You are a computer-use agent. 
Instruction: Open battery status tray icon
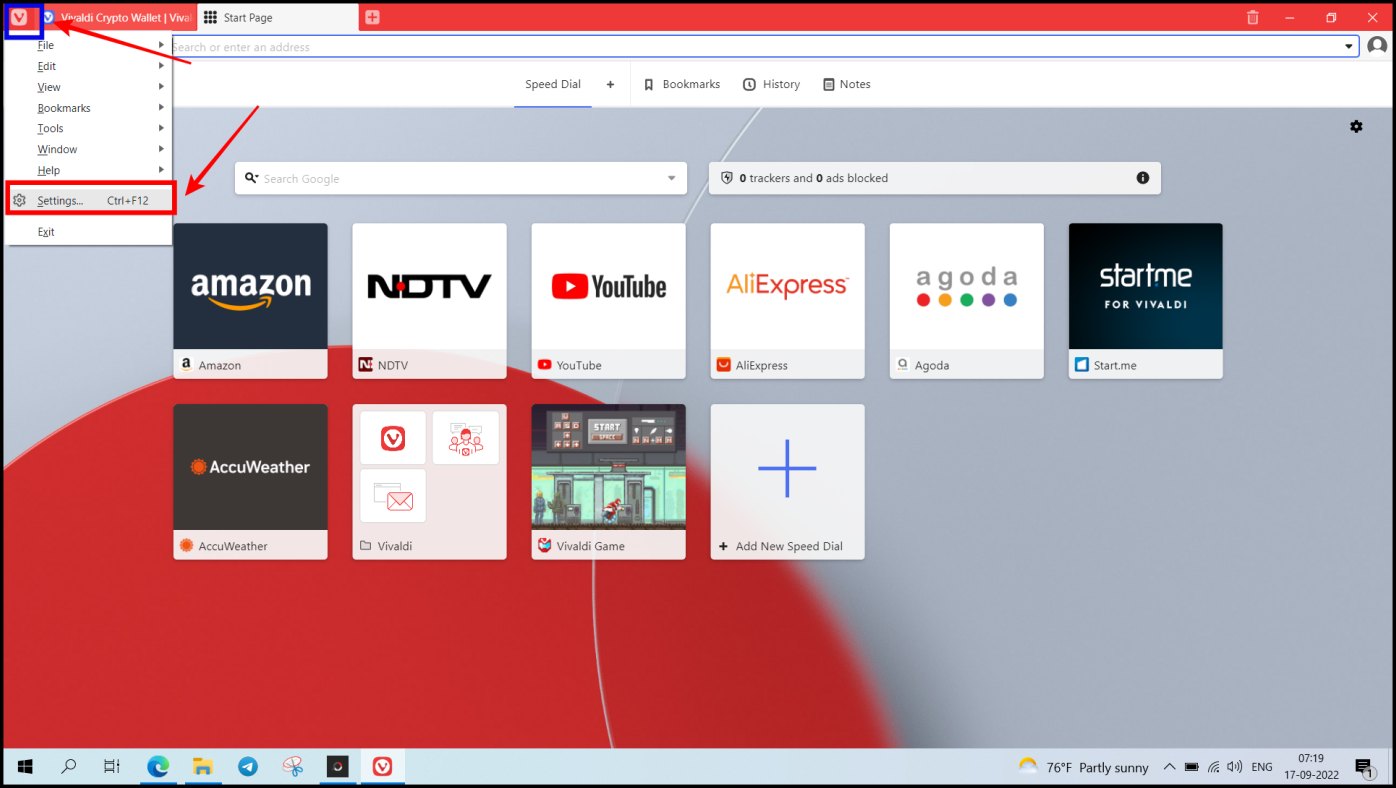[1191, 767]
